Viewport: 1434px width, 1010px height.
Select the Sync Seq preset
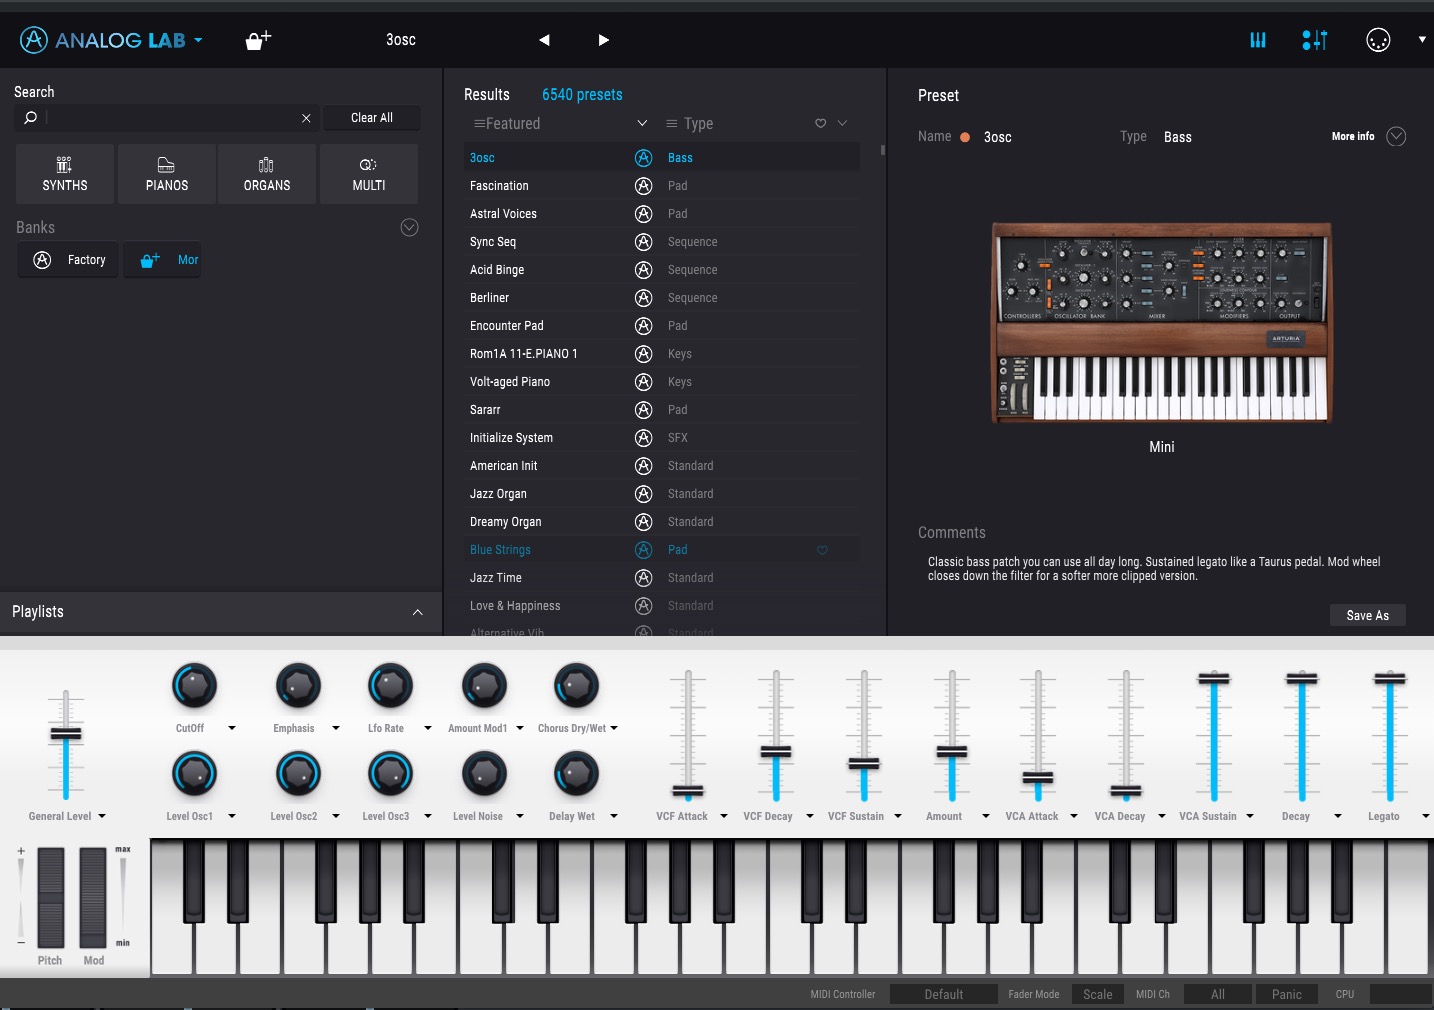493,242
